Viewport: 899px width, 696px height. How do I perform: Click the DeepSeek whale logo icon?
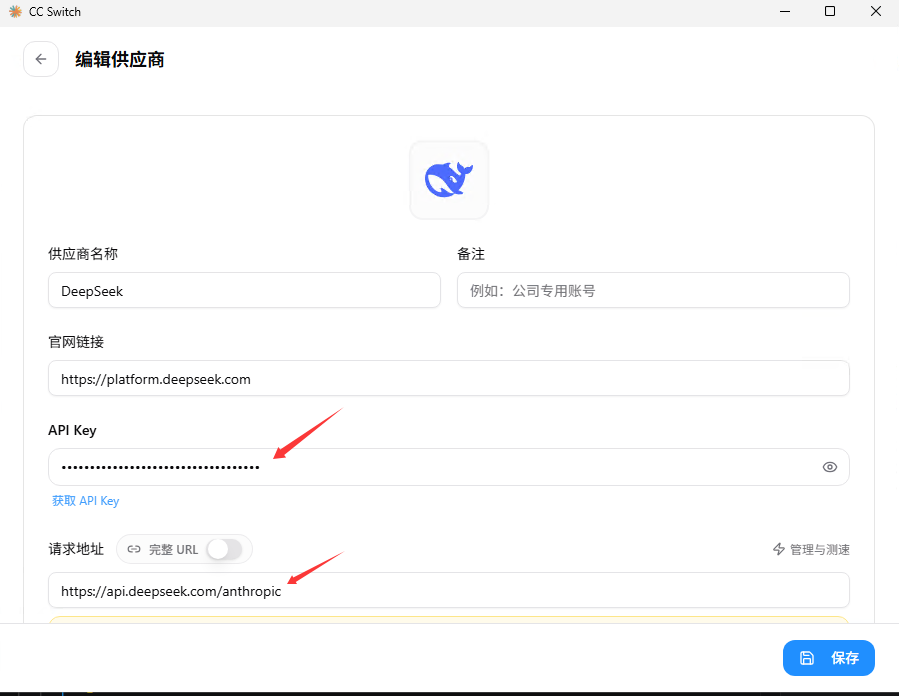(x=449, y=180)
